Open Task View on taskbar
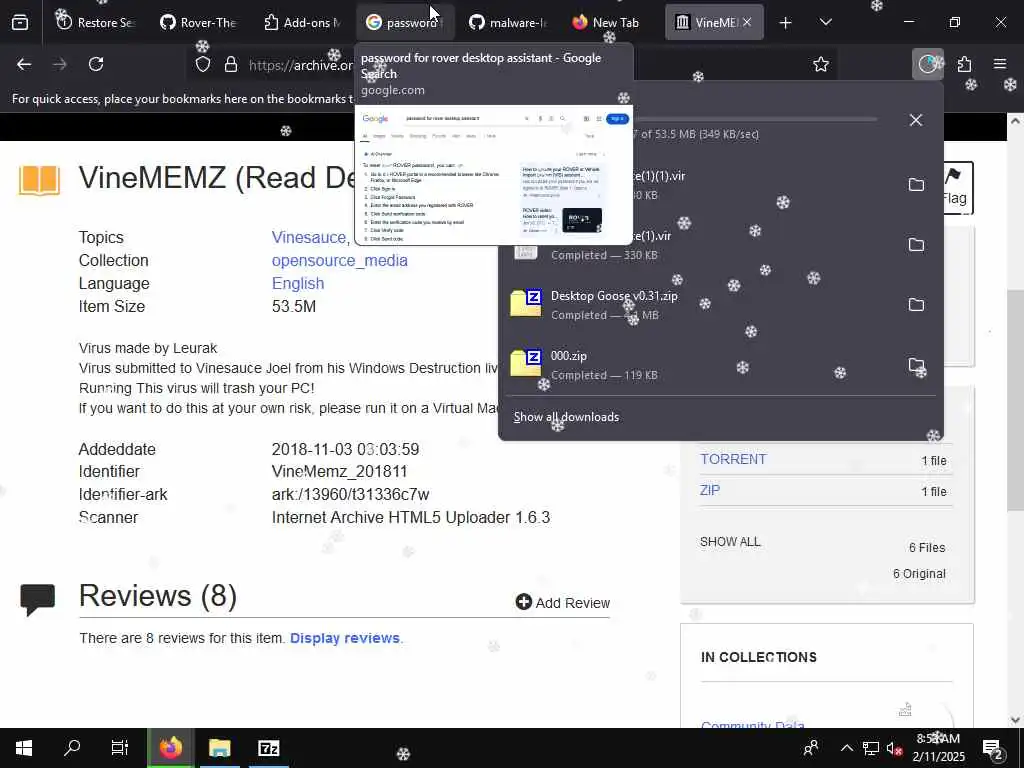This screenshot has width=1024, height=768. pos(120,748)
